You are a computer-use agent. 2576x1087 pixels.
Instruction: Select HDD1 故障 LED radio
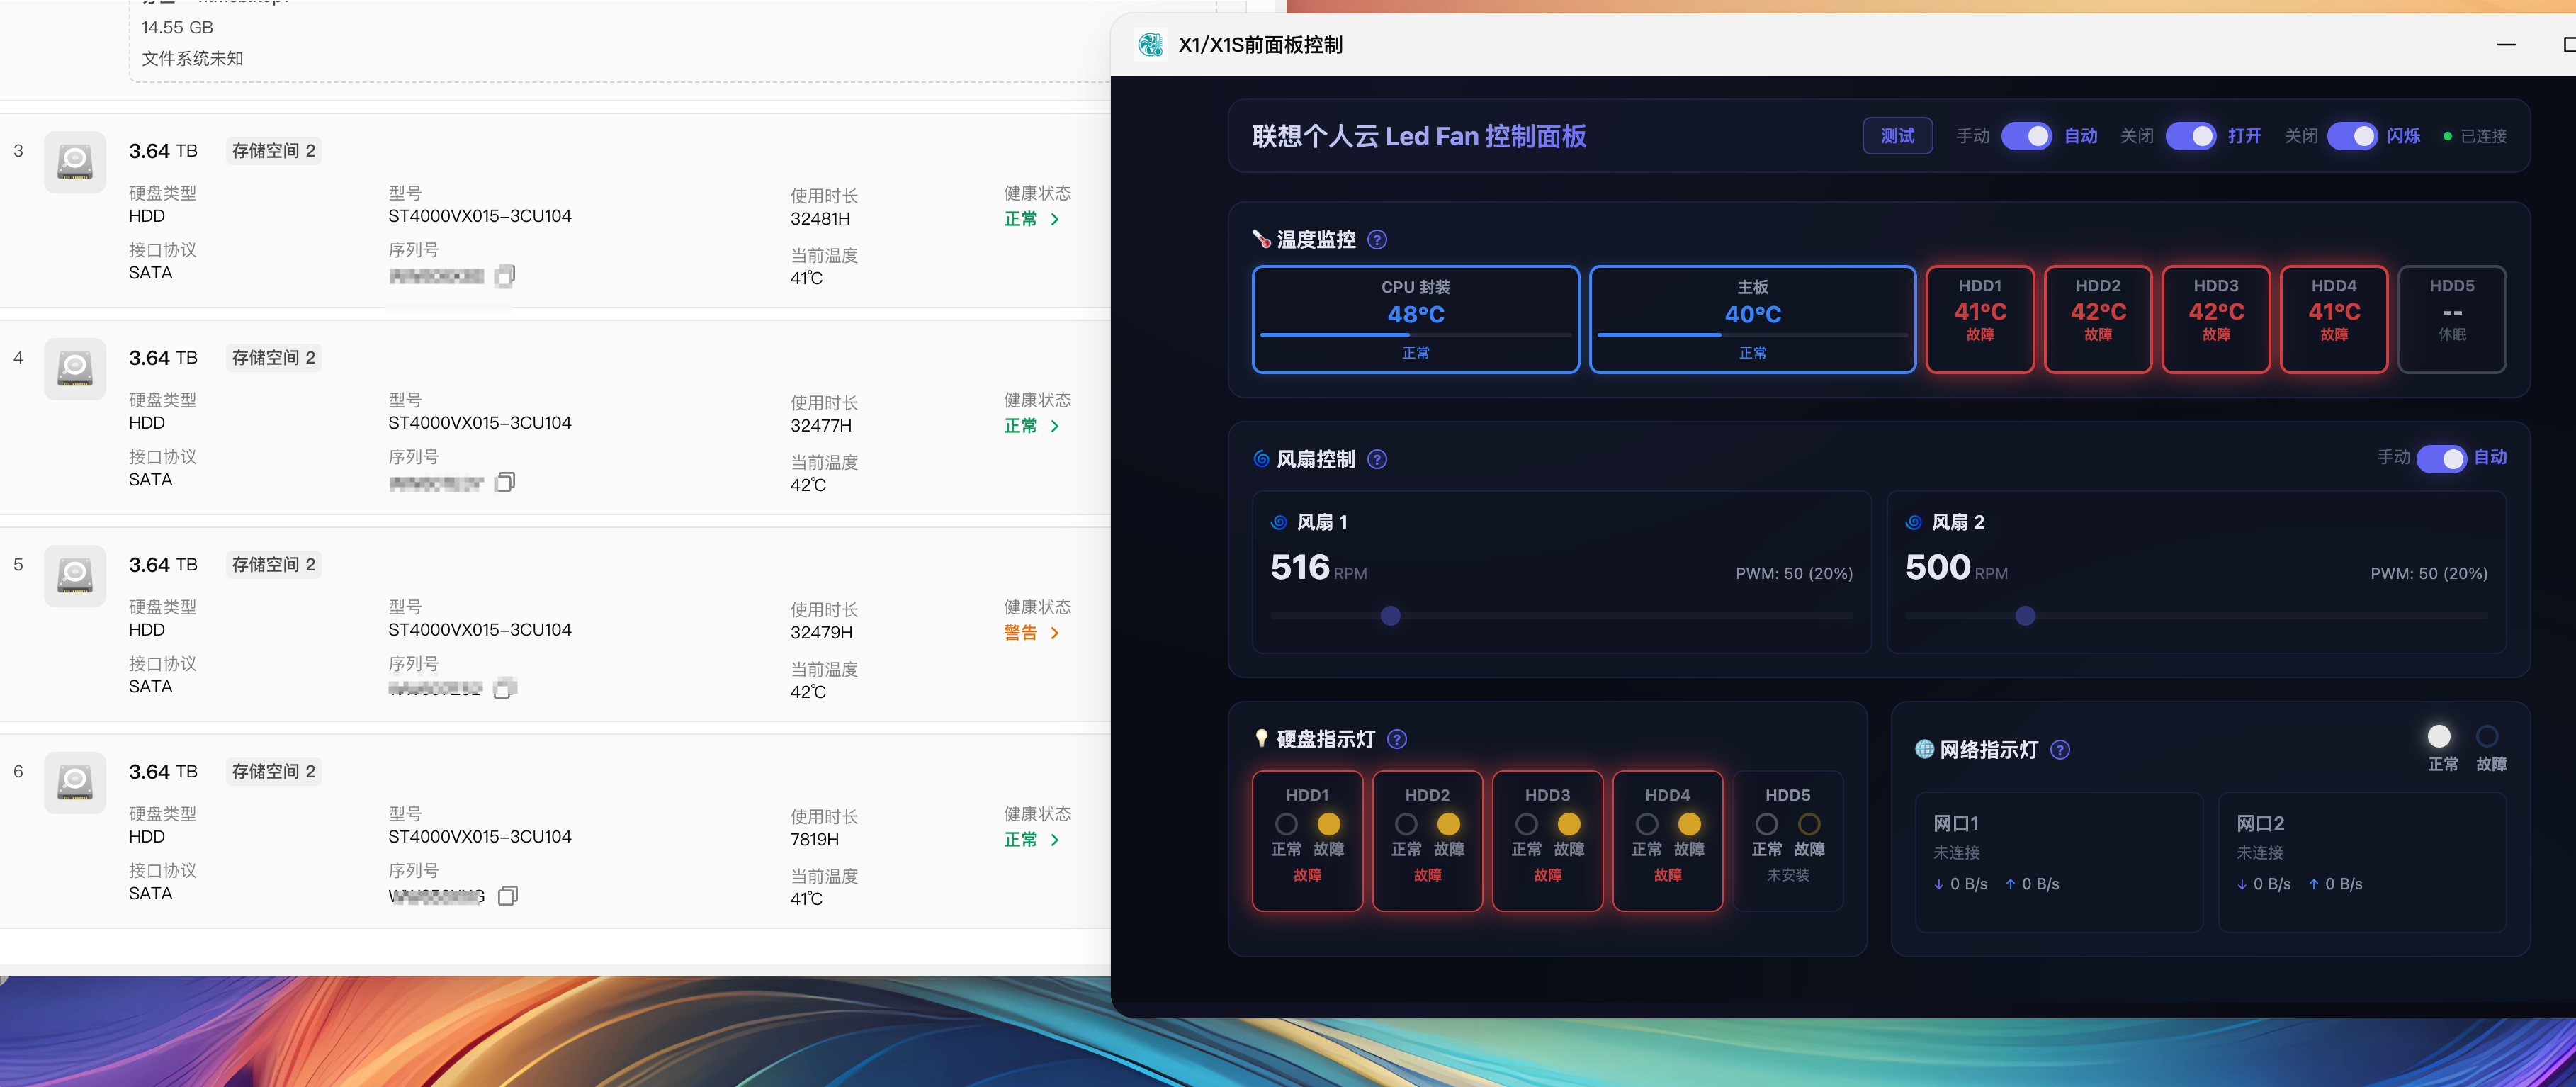coord(1328,824)
